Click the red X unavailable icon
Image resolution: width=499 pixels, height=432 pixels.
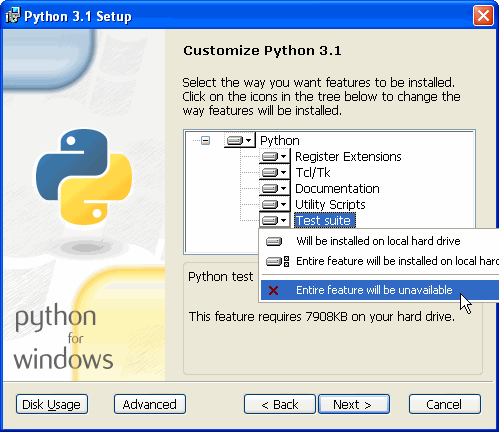273,290
